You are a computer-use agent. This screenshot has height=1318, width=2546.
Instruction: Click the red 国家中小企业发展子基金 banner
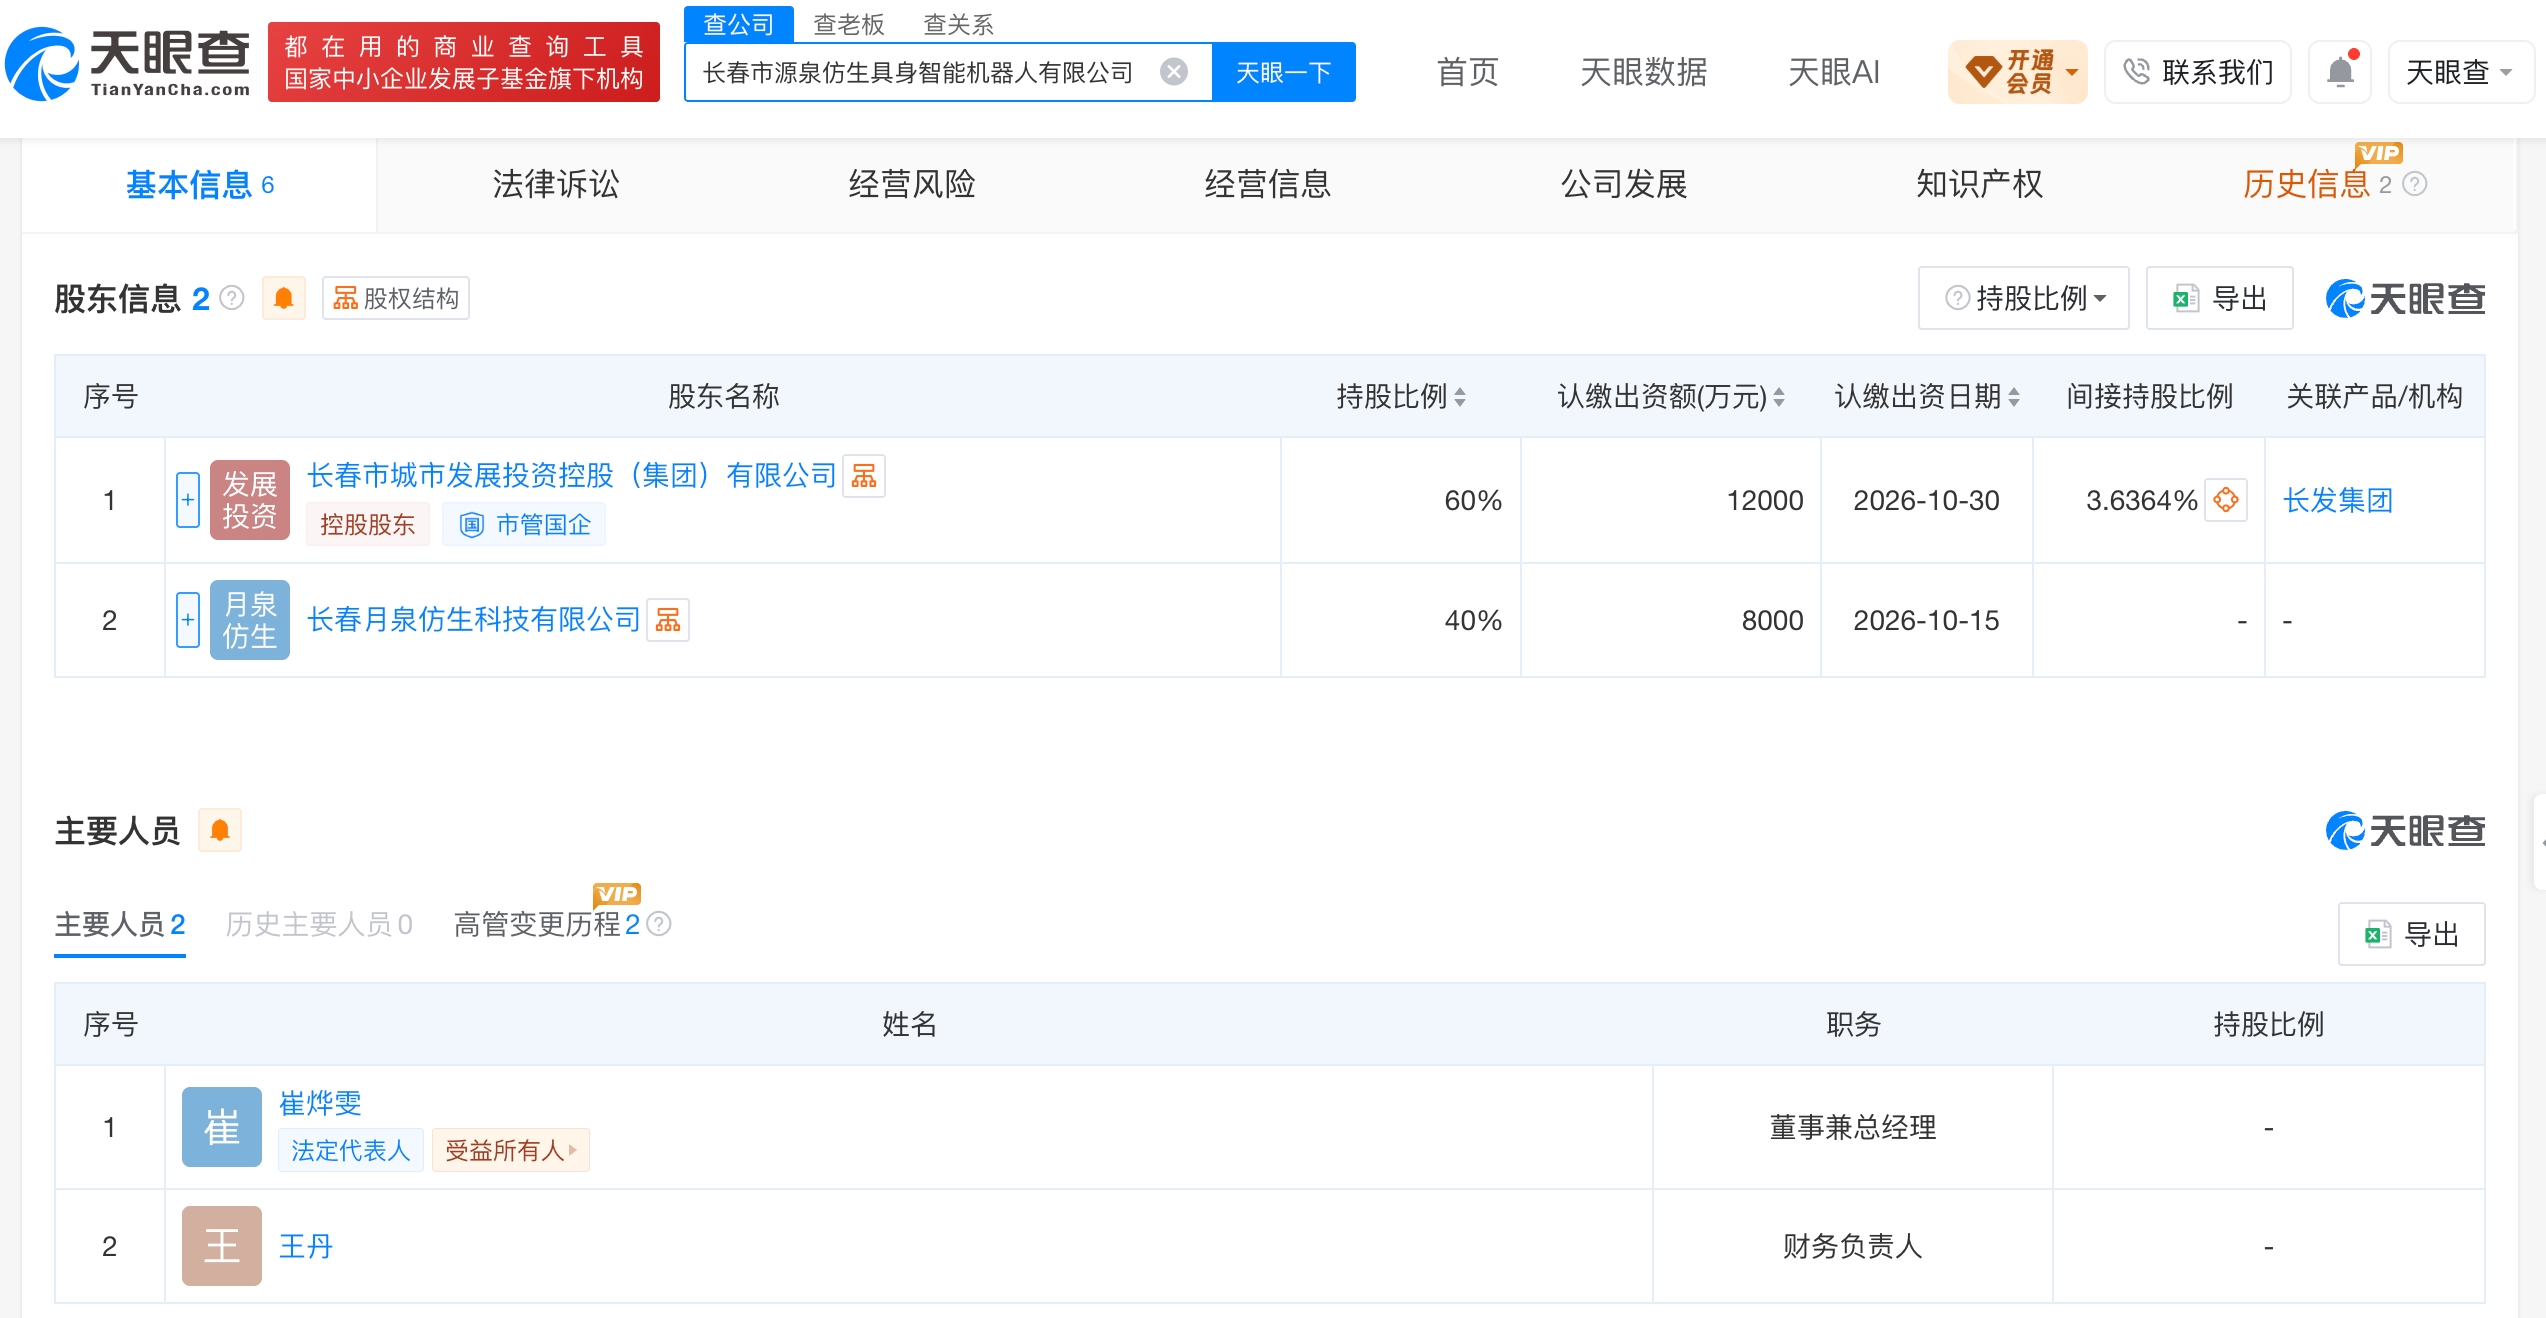[464, 62]
